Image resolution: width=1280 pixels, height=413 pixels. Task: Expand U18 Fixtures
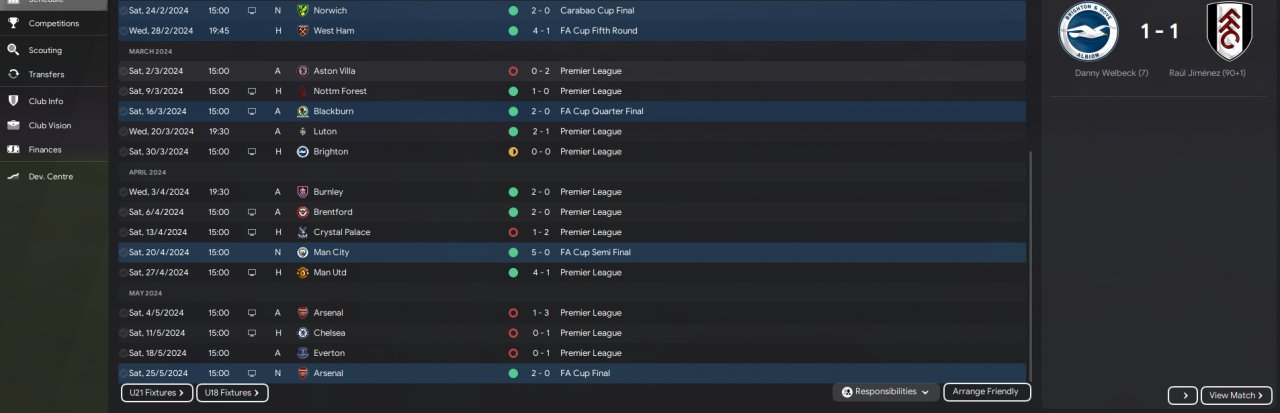click(232, 393)
